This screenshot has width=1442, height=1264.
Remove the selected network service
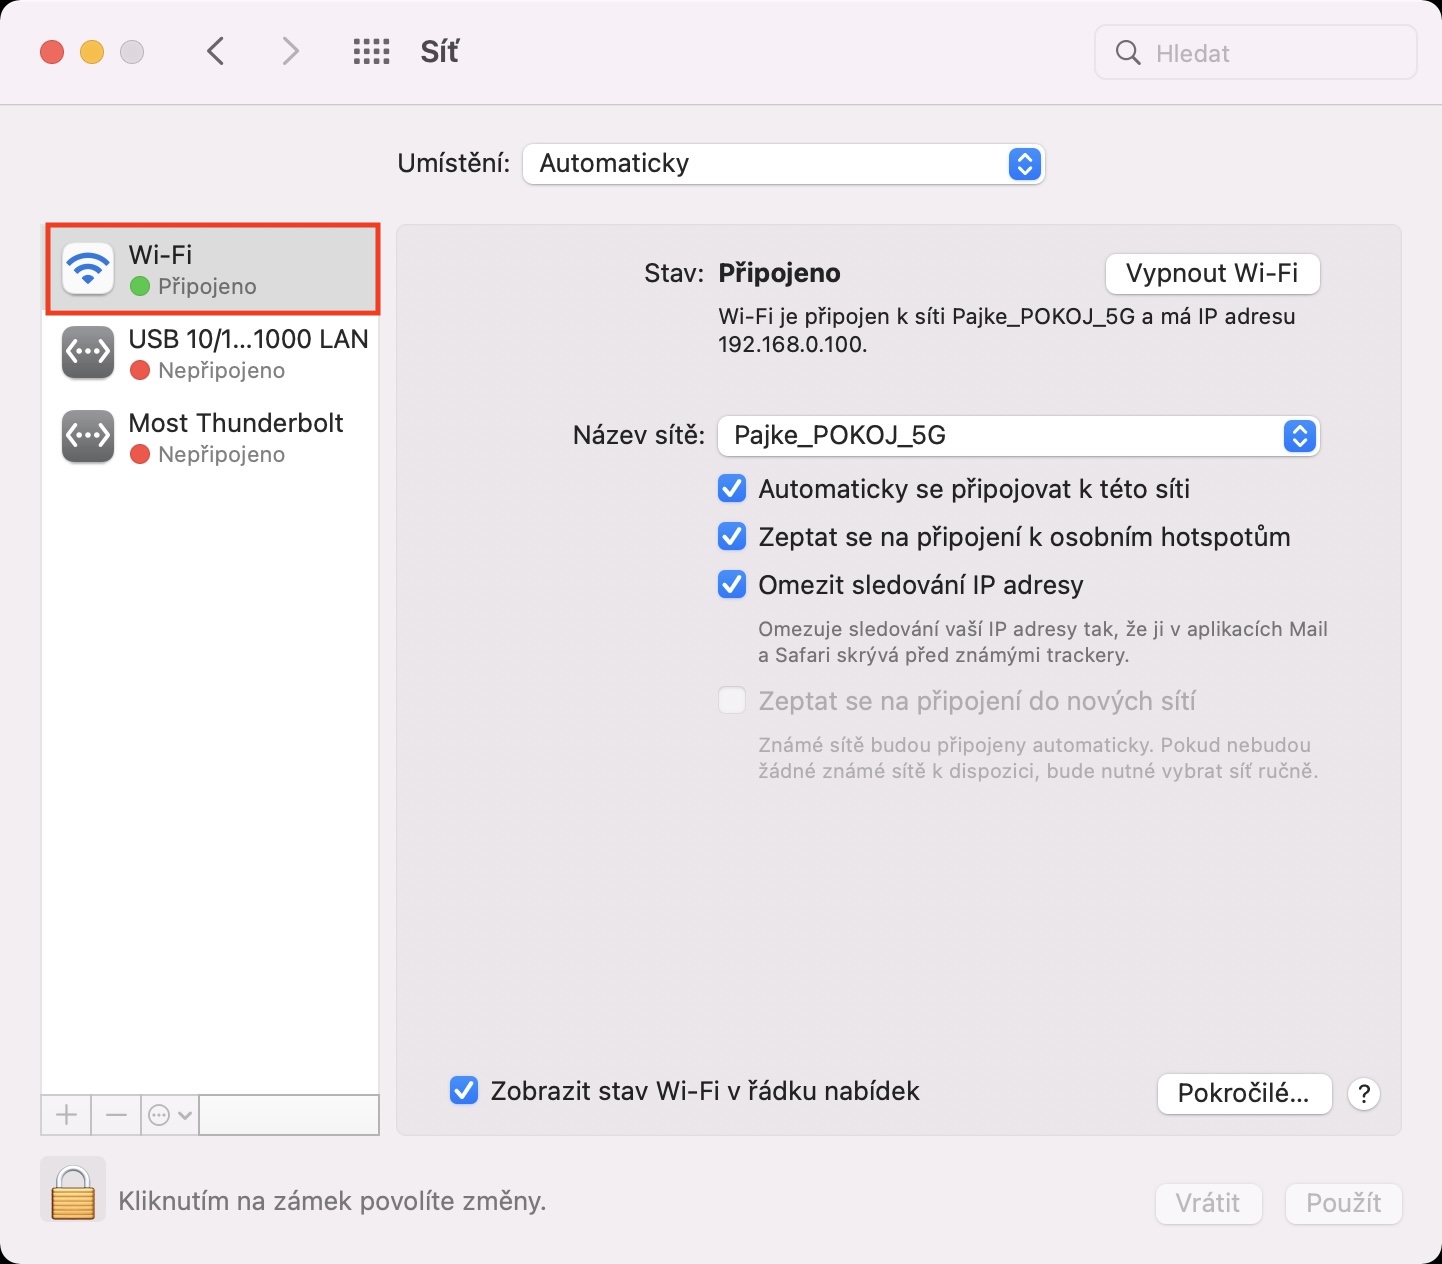(x=116, y=1114)
